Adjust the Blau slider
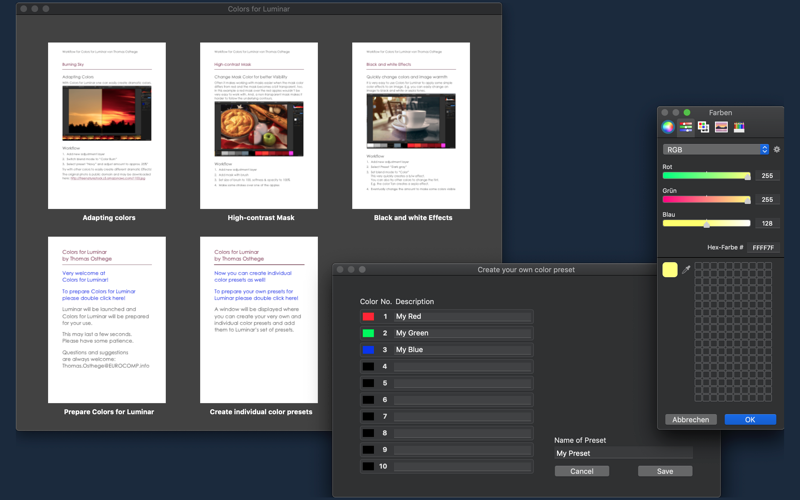Screen dimensions: 800x500 707,223
